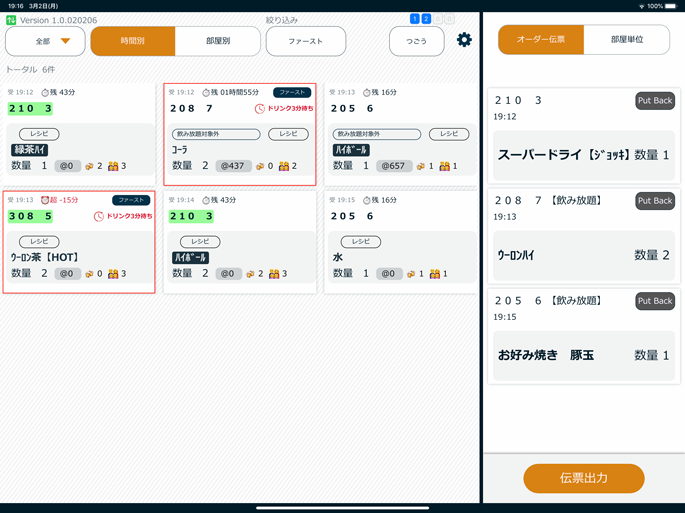
Task: Open レシピ for 水
Action: (x=361, y=241)
